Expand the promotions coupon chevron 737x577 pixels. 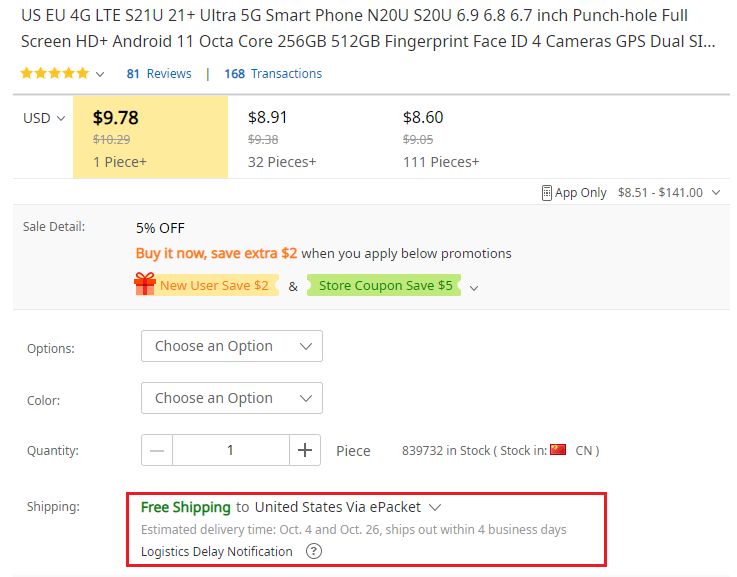tap(474, 288)
